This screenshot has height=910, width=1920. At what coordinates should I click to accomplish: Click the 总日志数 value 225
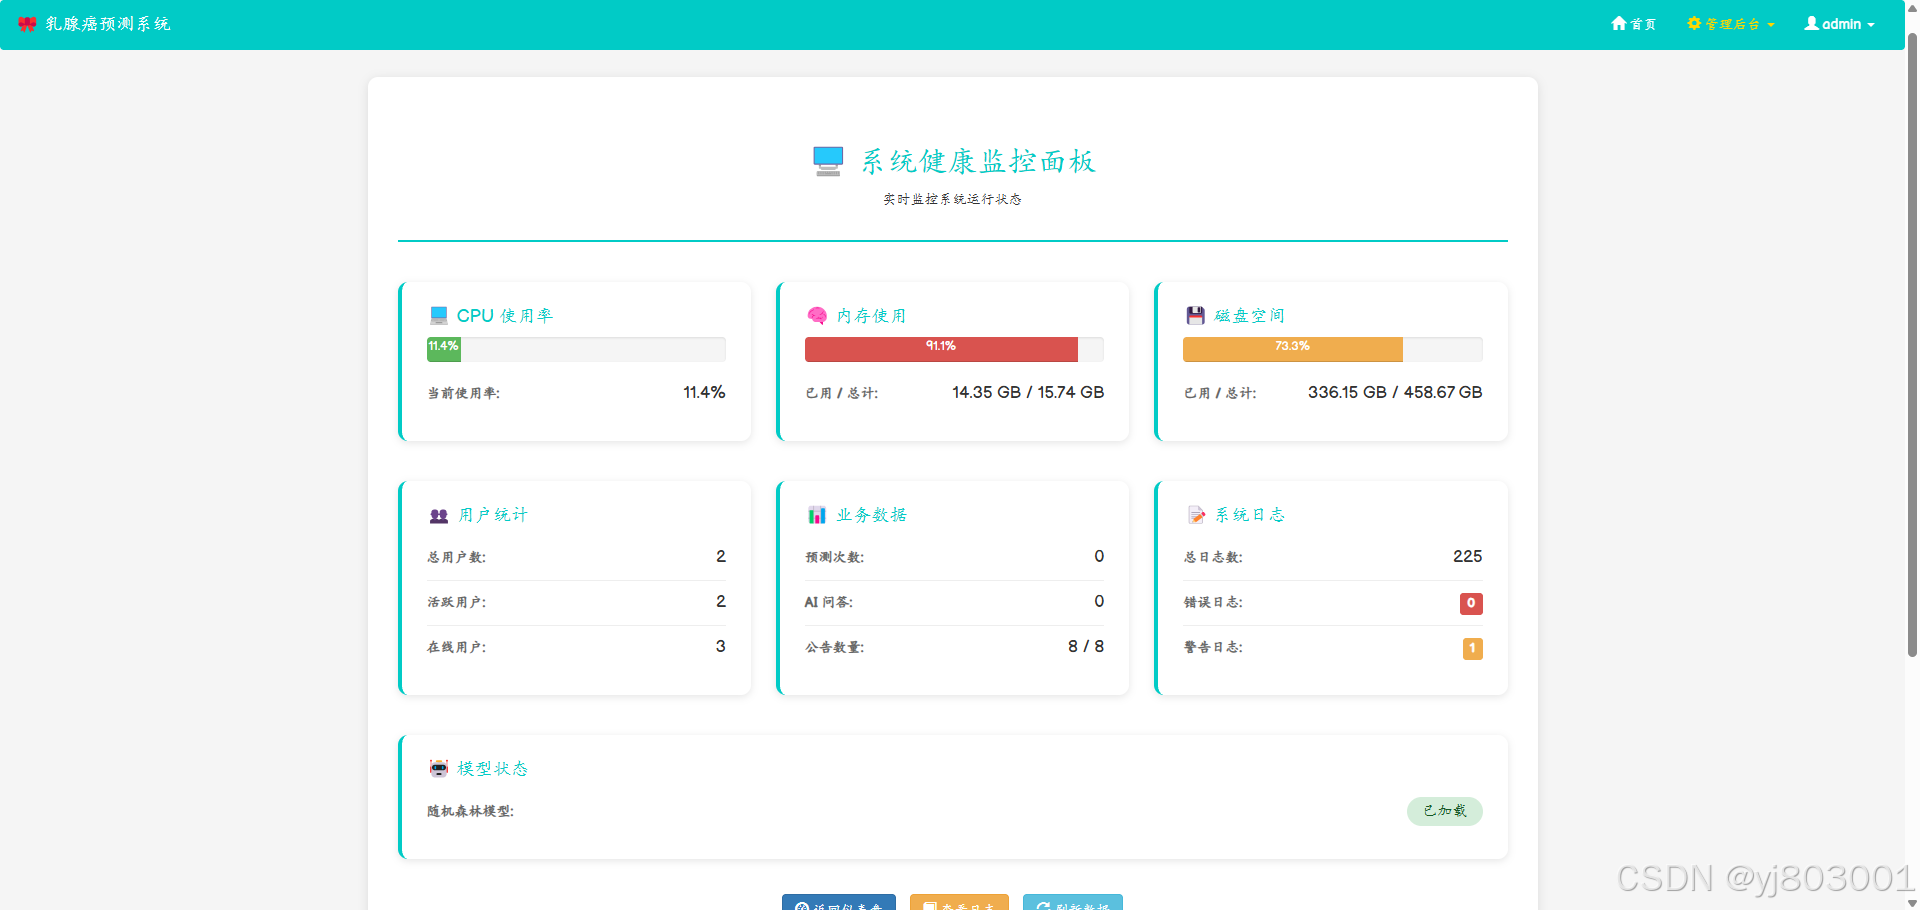[1468, 557]
